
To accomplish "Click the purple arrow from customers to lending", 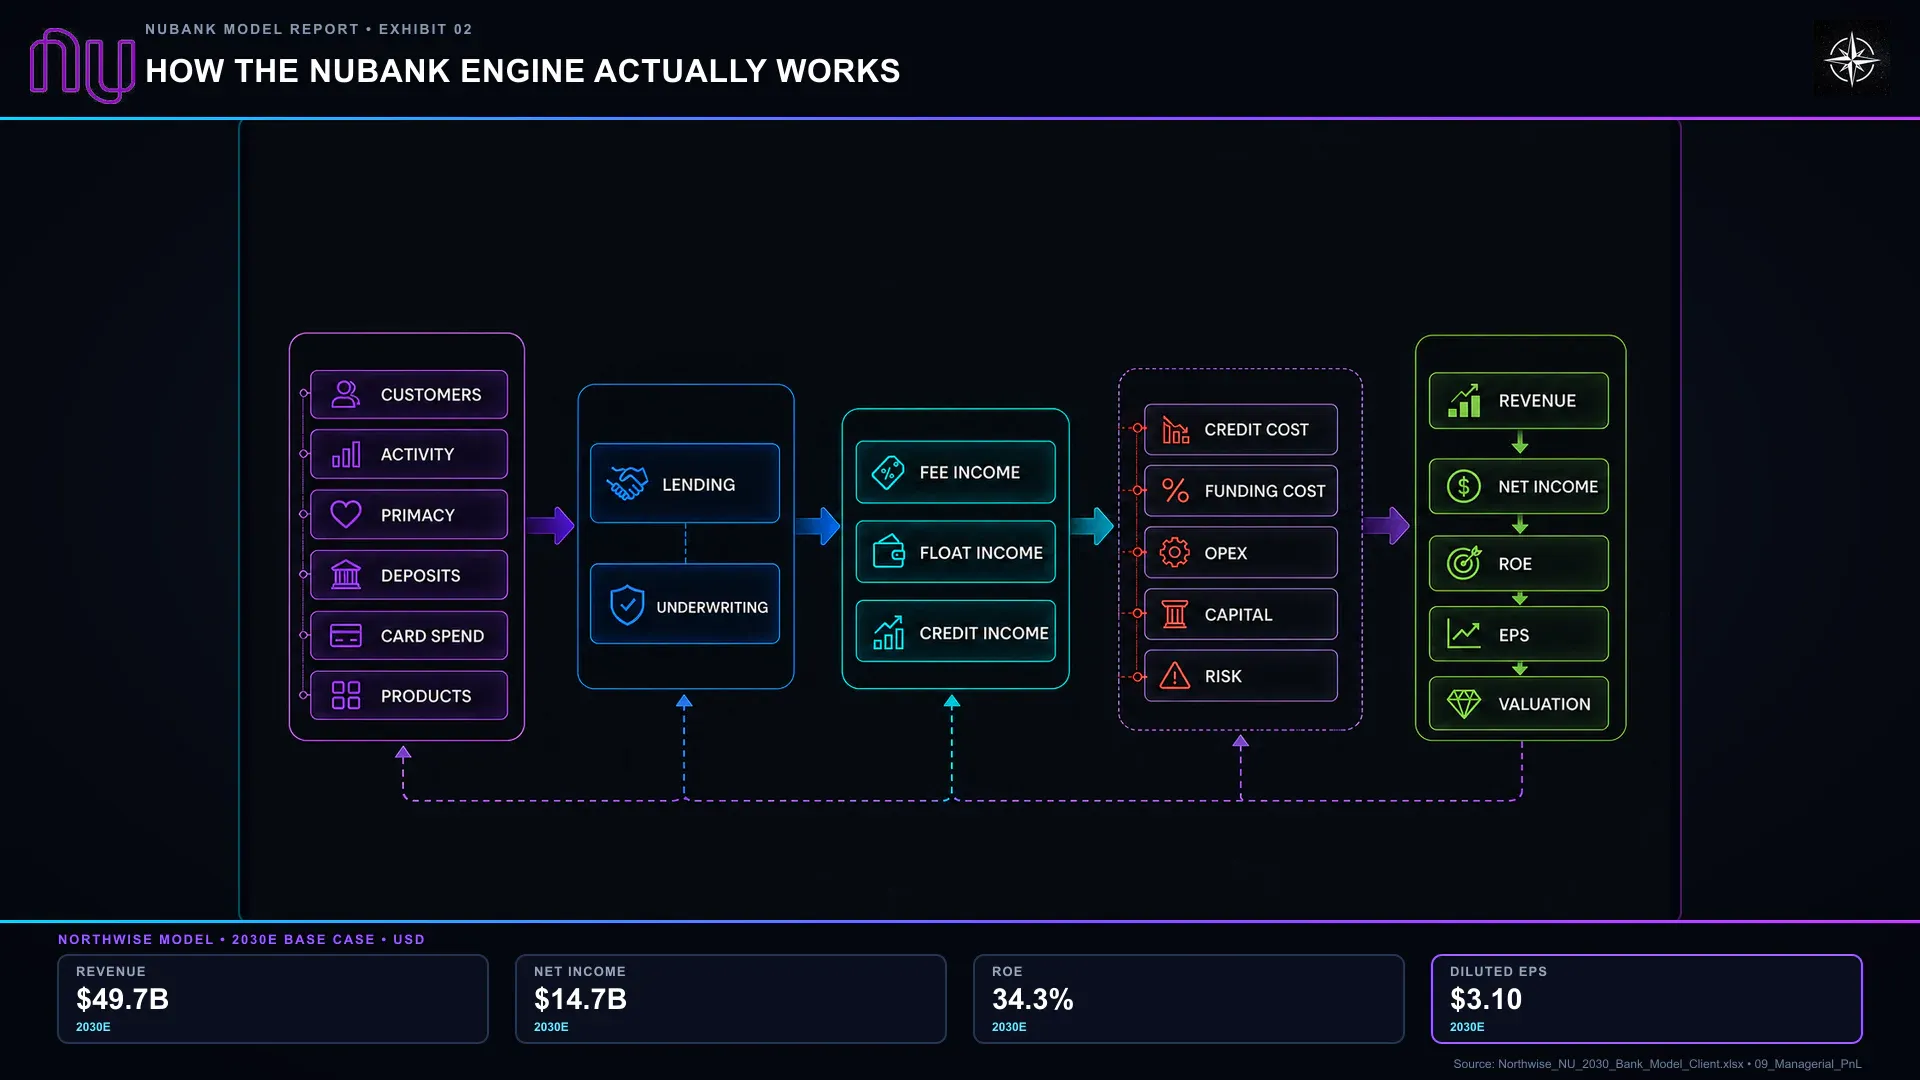I will (550, 525).
